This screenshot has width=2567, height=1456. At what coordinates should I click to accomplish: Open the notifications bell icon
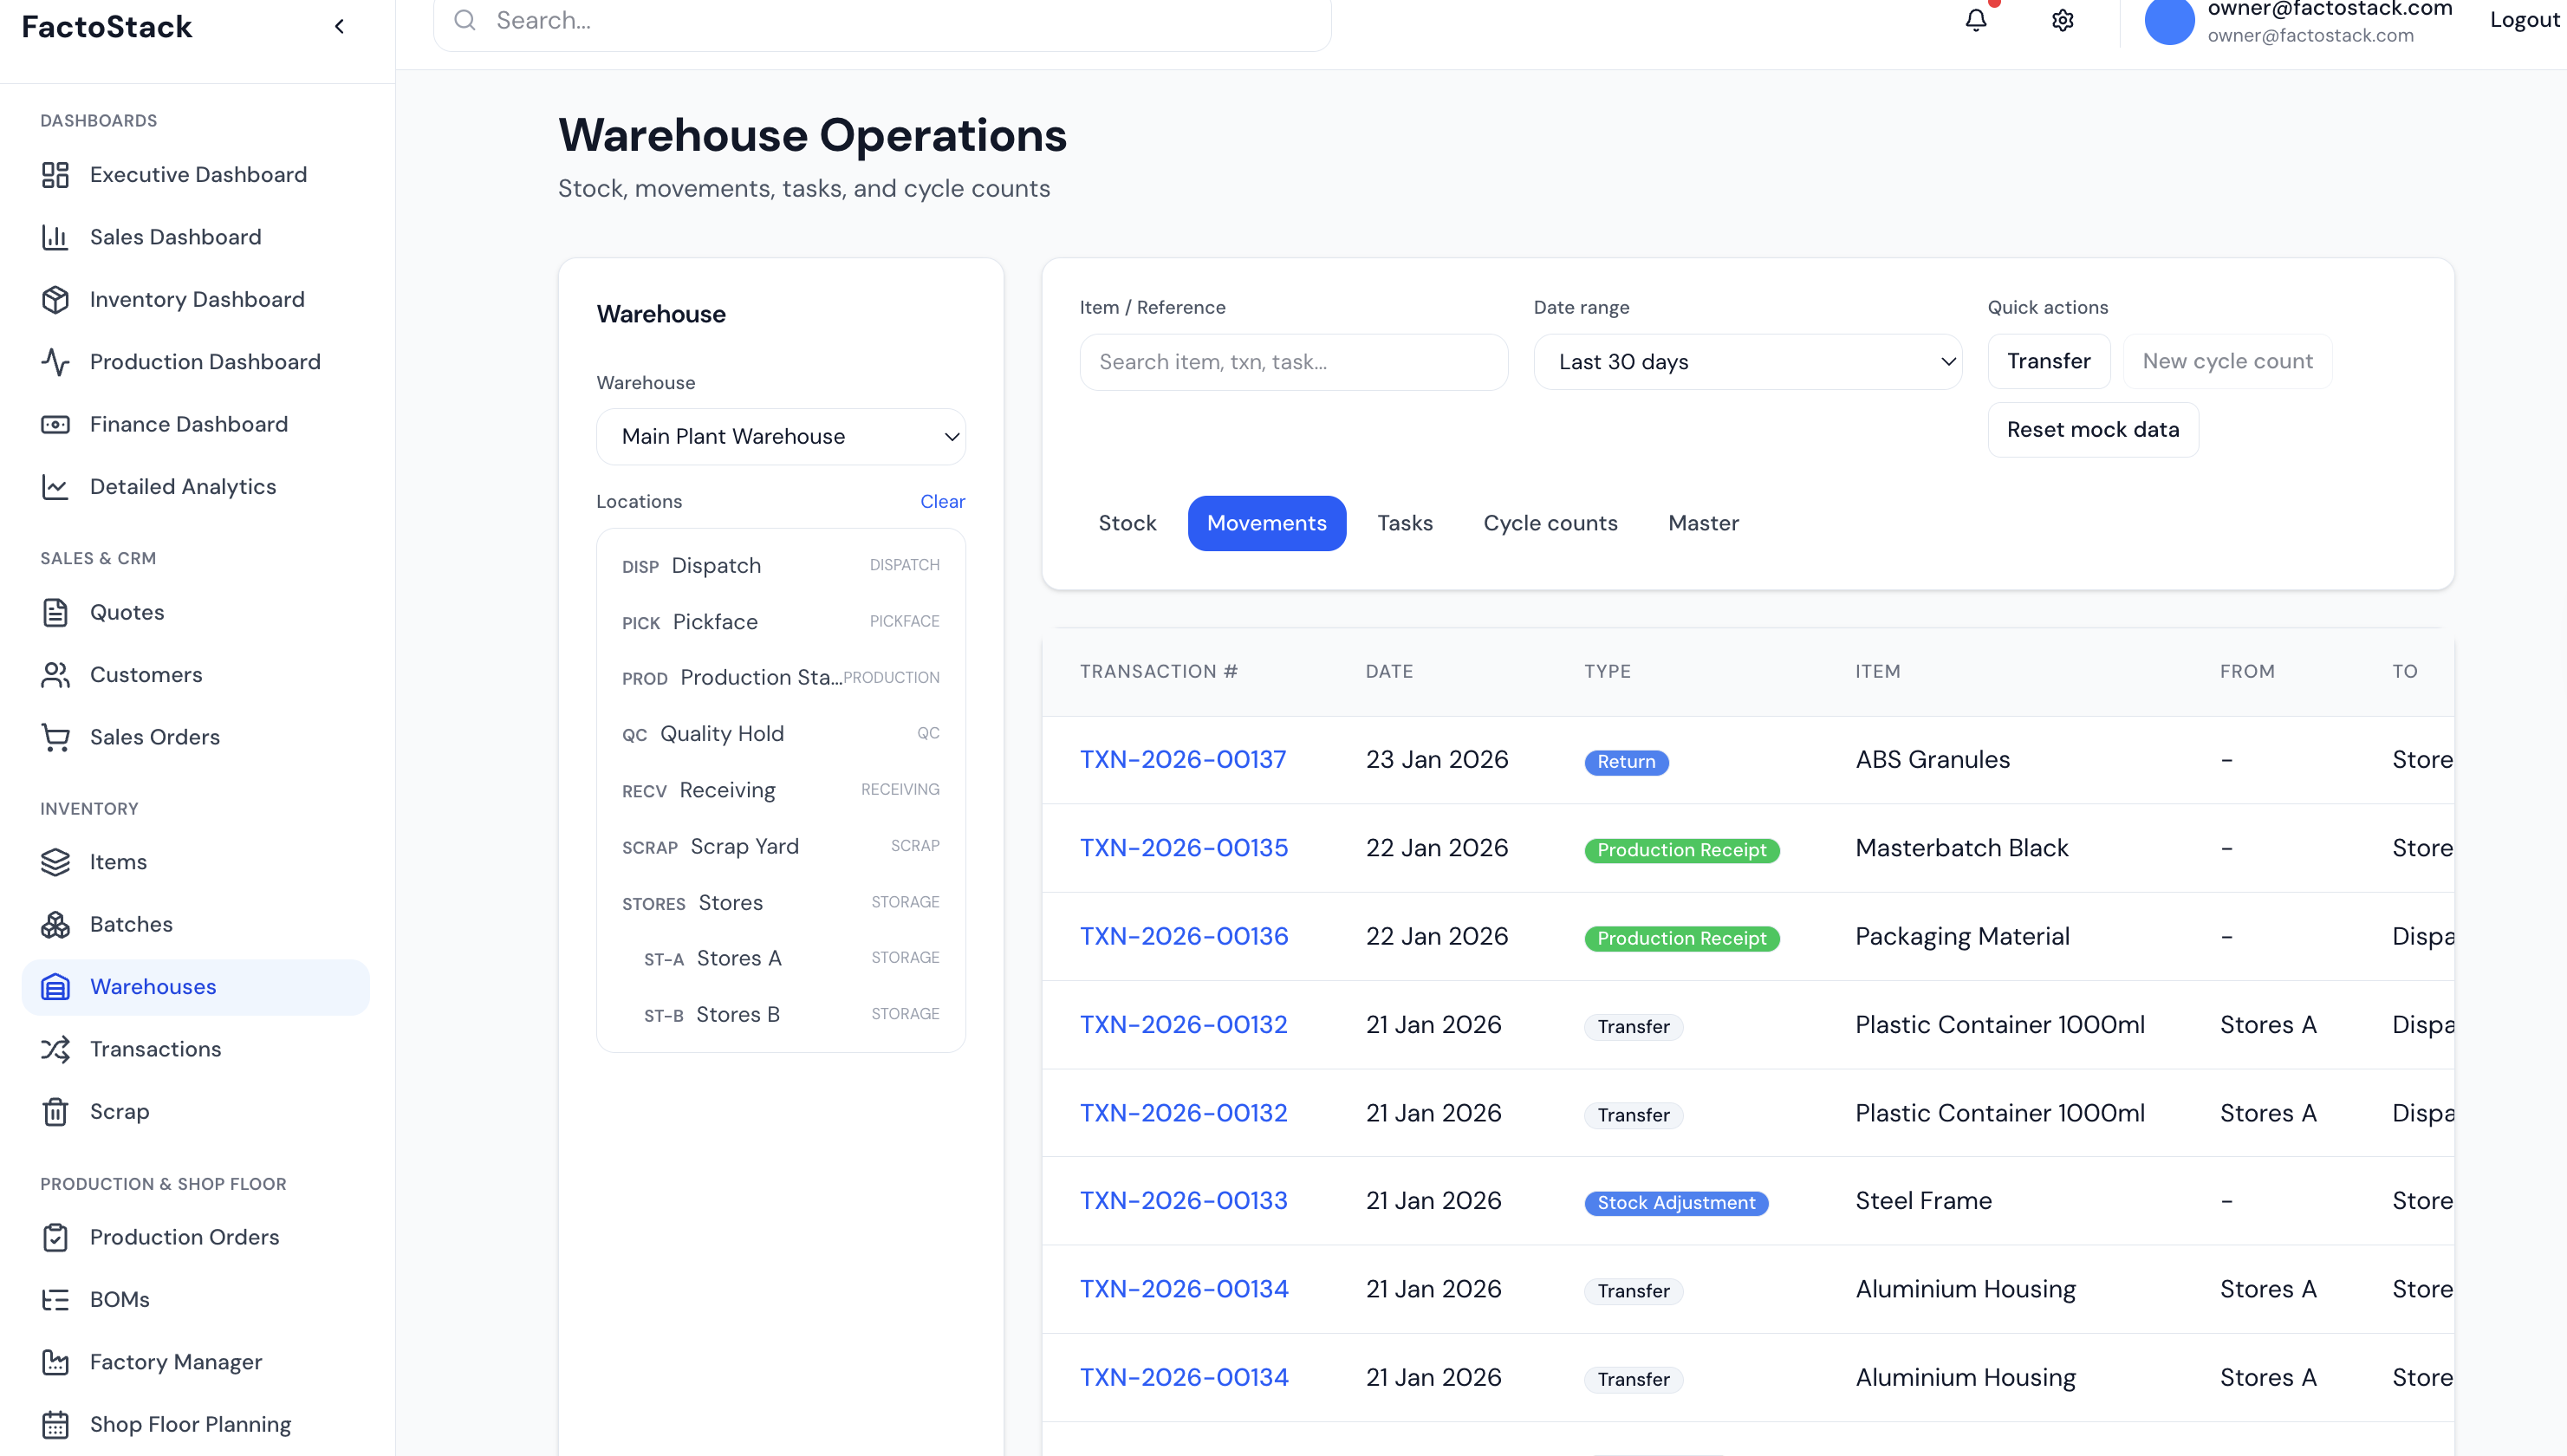(x=1975, y=20)
